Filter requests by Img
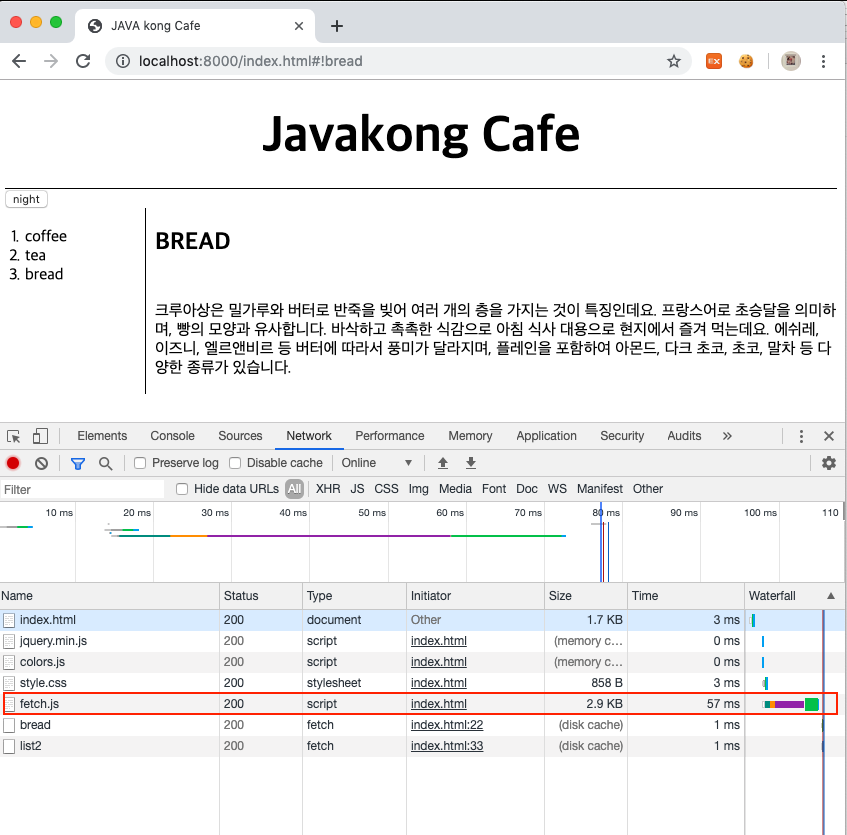 [x=418, y=489]
